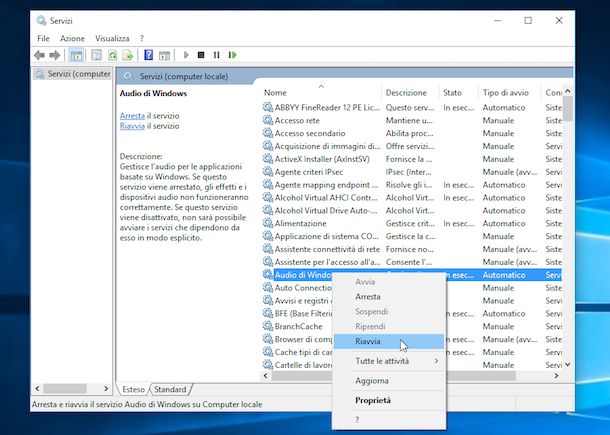Image resolution: width=610 pixels, height=435 pixels.
Task: Switch to the Standard tab
Action: [170, 389]
